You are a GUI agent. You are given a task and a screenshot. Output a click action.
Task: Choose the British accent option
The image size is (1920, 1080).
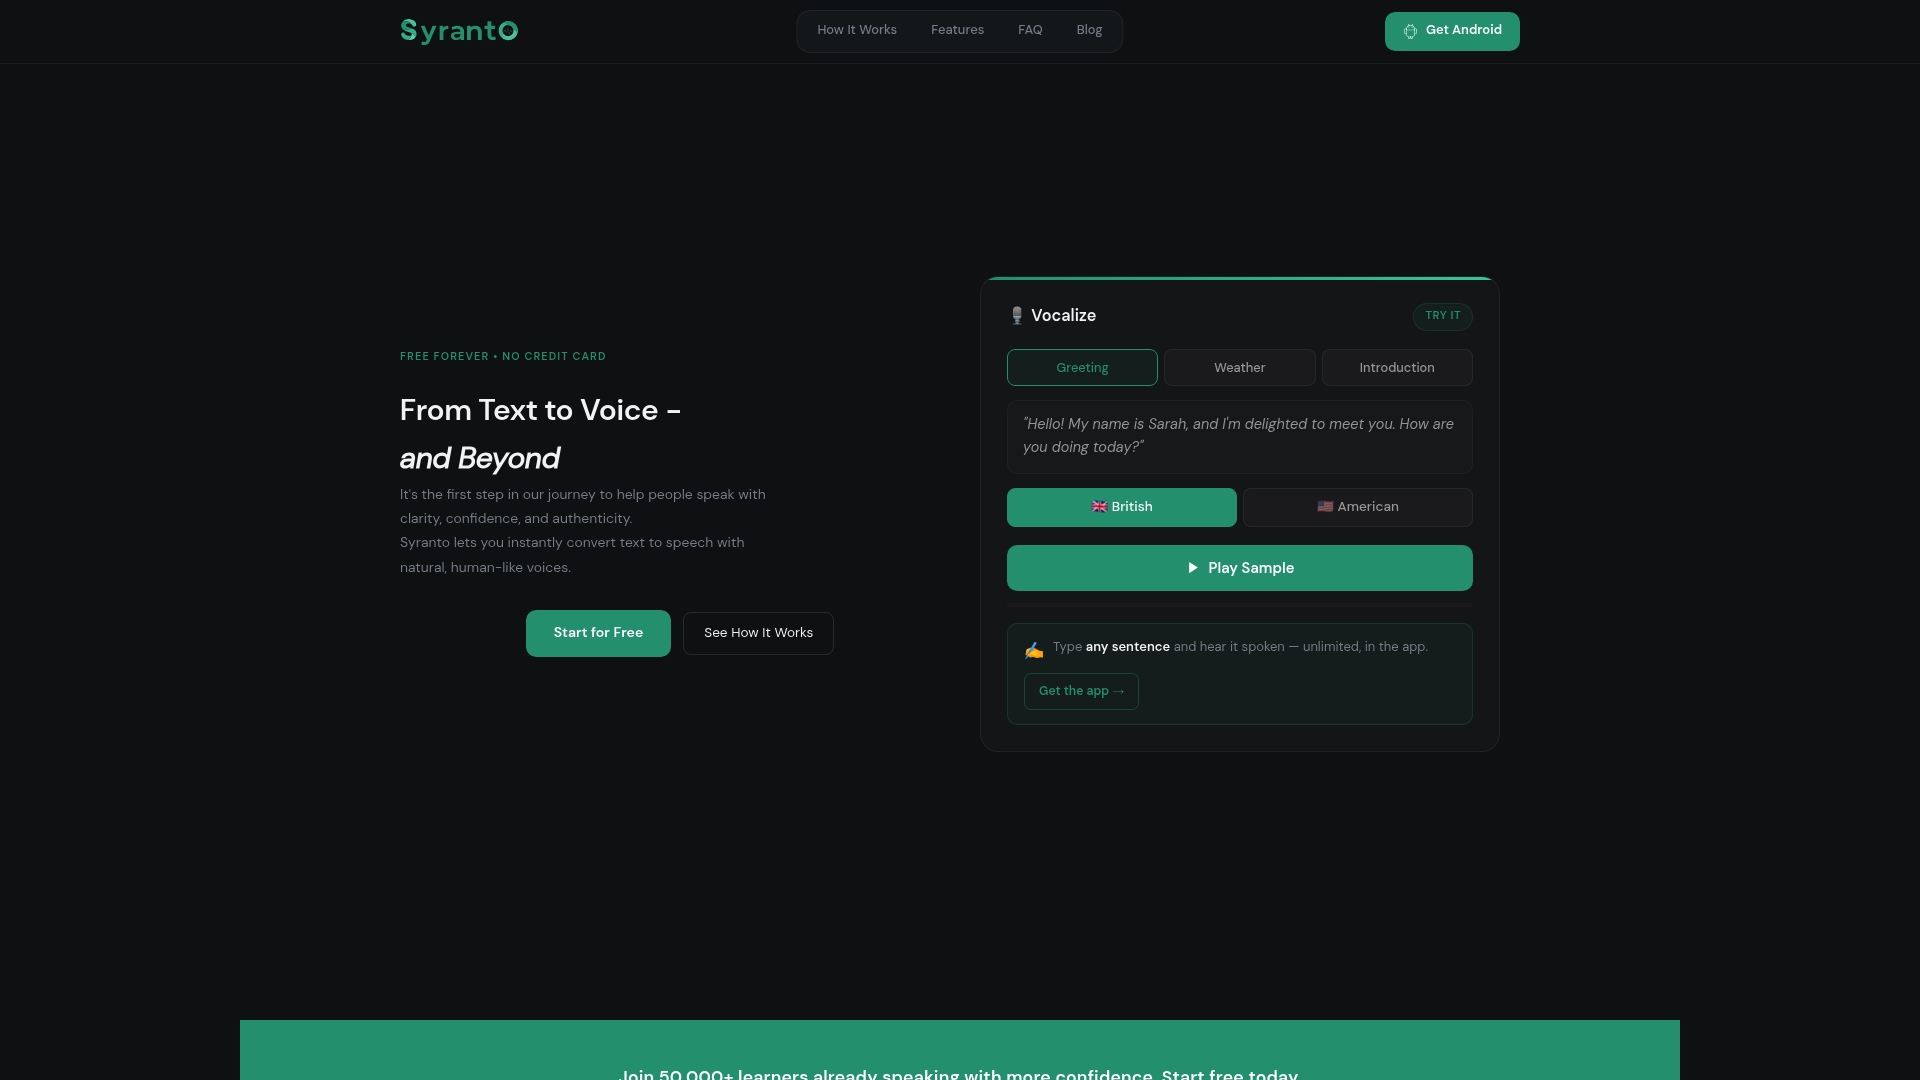[x=1122, y=507]
